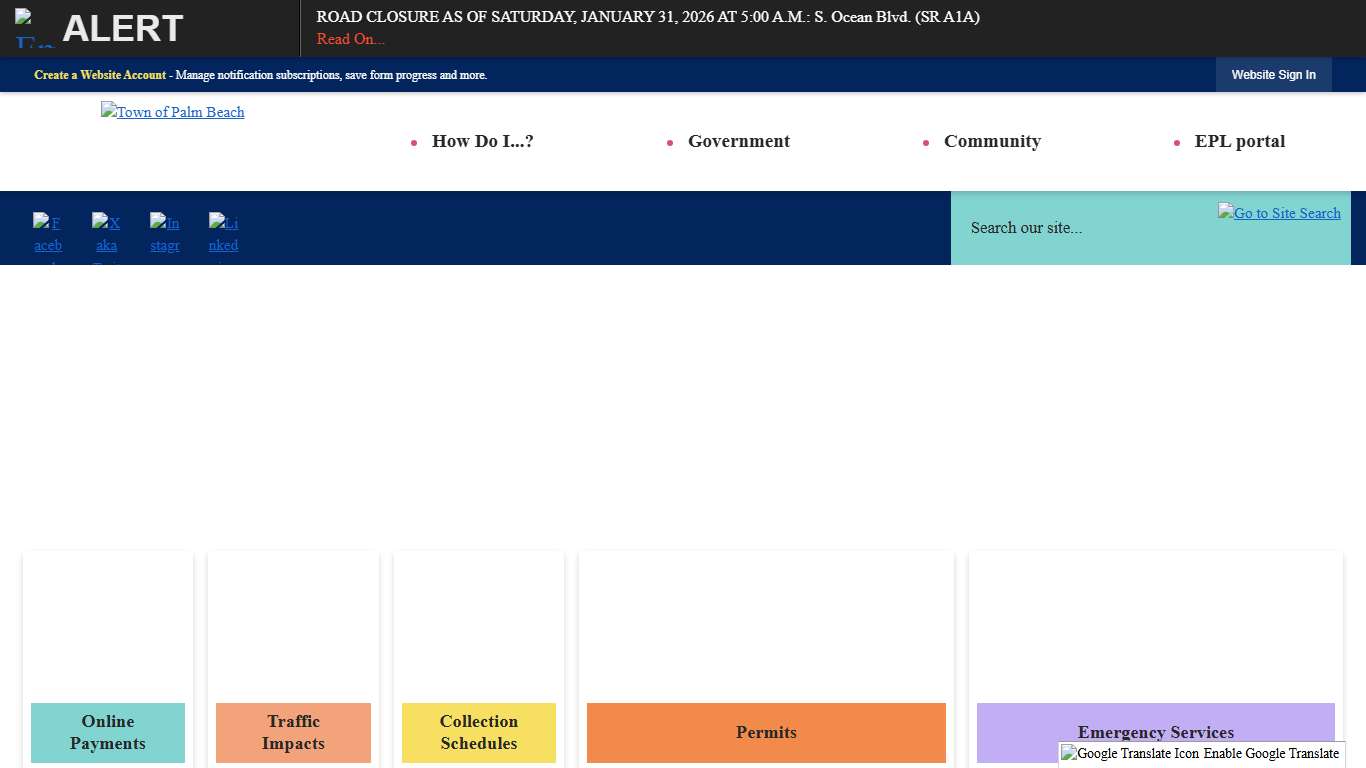Screen dimensions: 1366x768
Task: Click the Google Translate icon
Action: 1130,754
